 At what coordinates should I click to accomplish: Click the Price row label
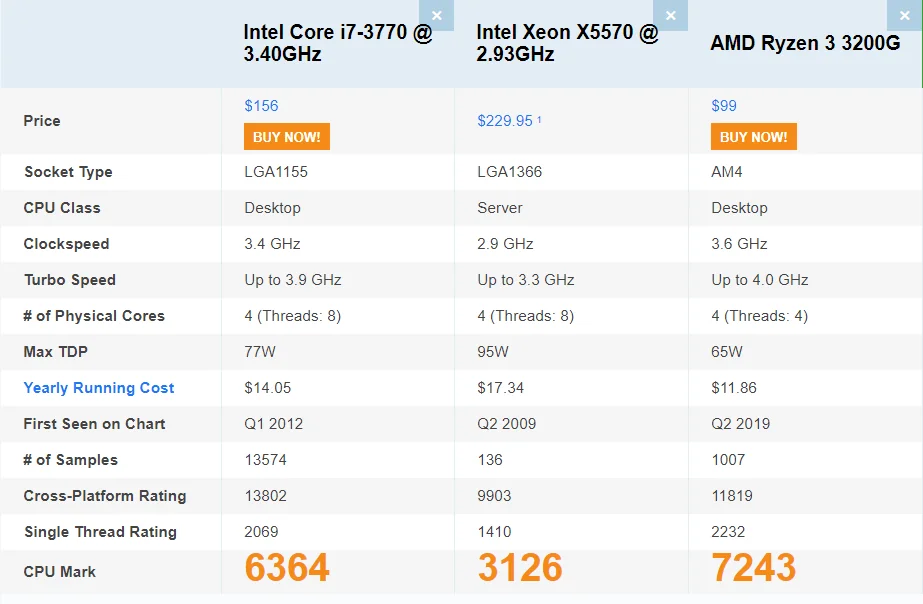[42, 121]
